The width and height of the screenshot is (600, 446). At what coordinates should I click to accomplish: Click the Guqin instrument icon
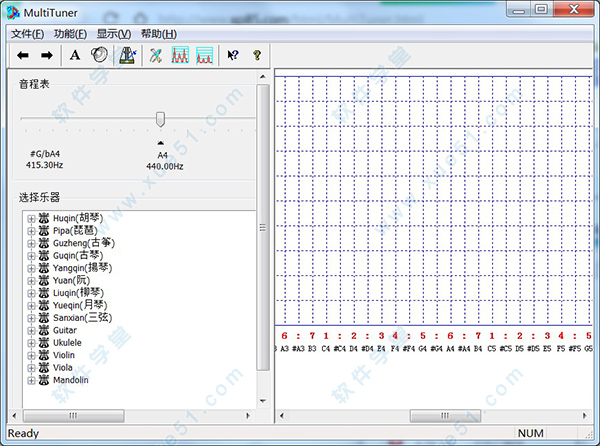click(44, 256)
